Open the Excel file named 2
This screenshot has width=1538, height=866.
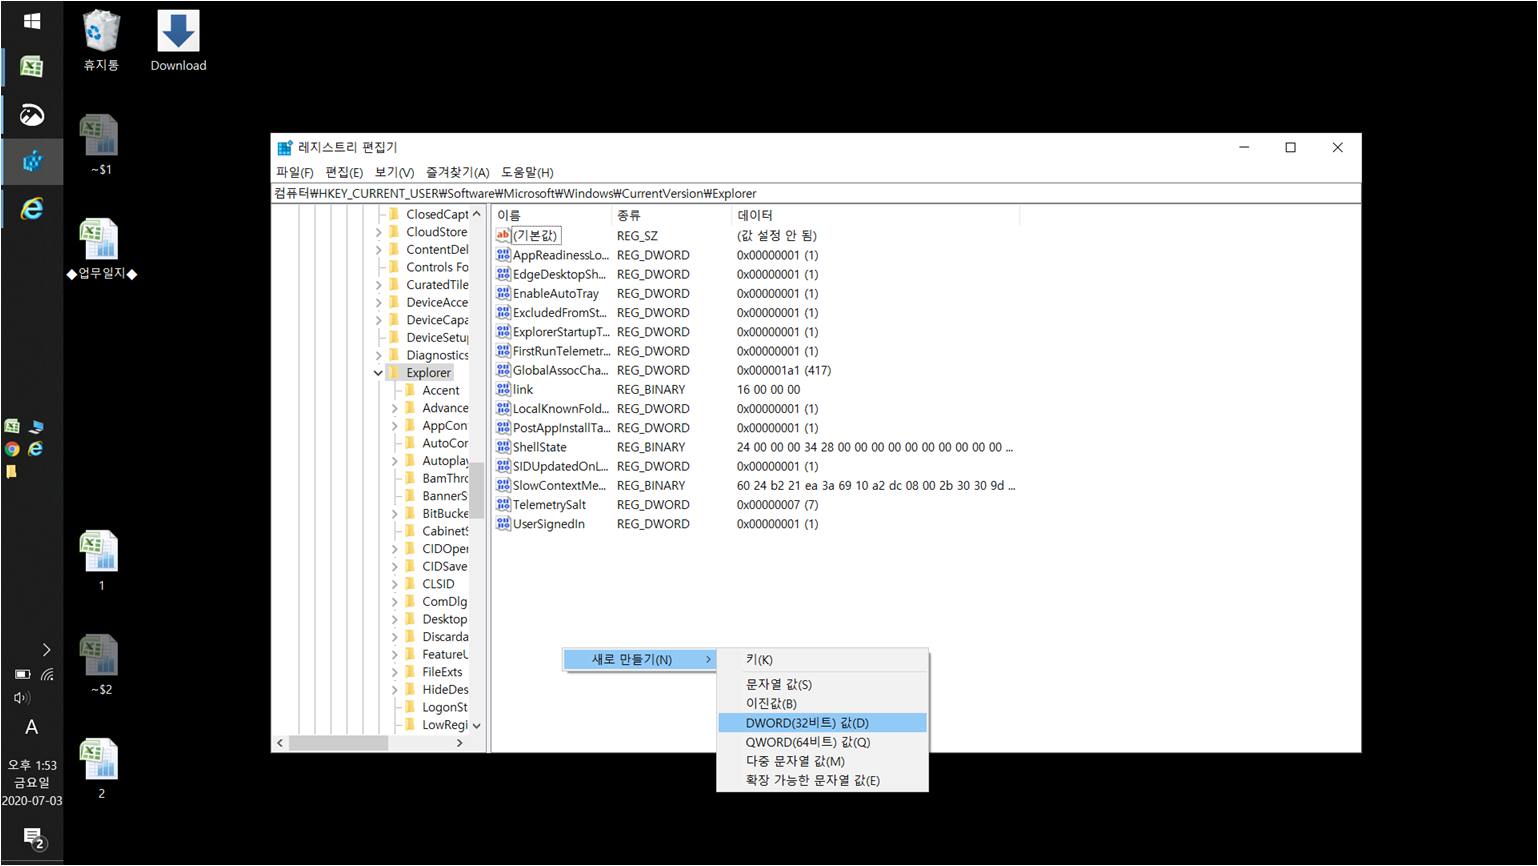pyautogui.click(x=100, y=769)
